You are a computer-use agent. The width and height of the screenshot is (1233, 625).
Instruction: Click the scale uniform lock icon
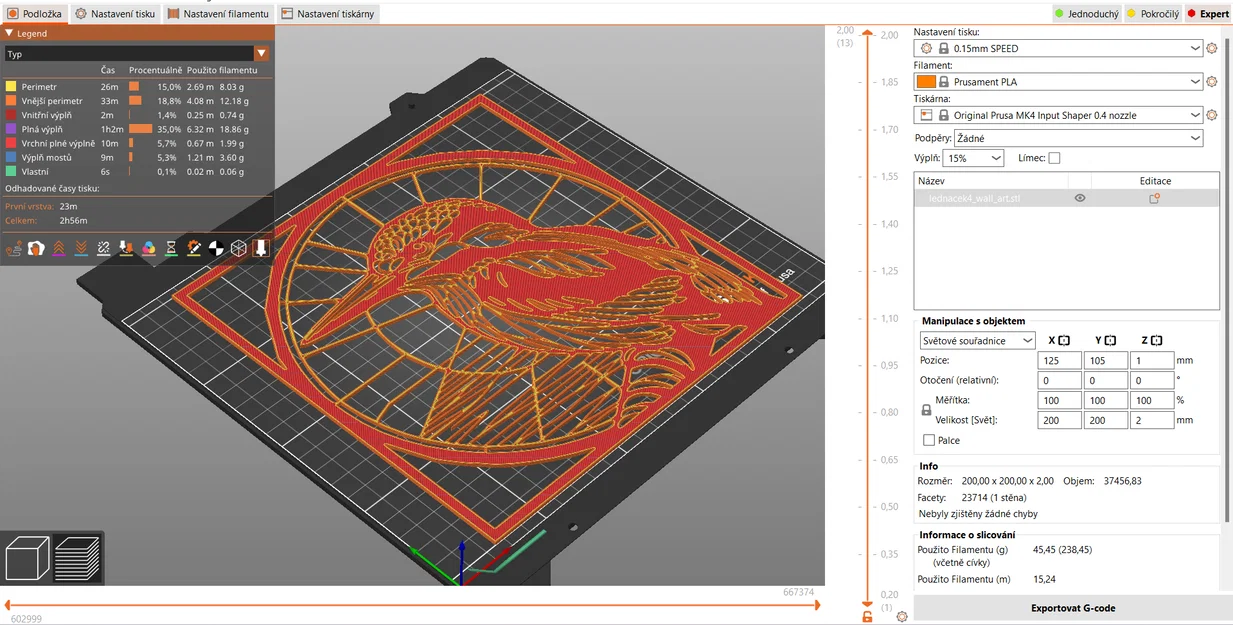[926, 410]
